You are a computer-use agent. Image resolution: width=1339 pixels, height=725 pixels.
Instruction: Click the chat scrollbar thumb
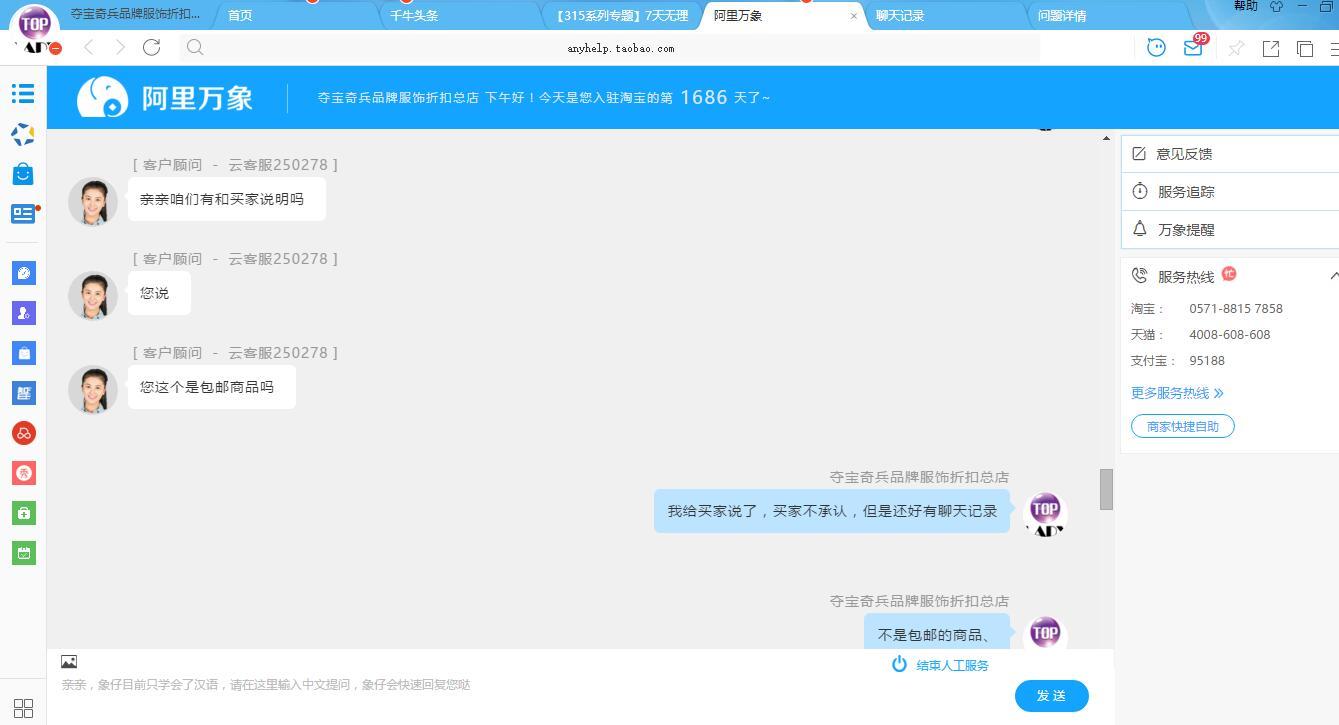tap(1106, 489)
